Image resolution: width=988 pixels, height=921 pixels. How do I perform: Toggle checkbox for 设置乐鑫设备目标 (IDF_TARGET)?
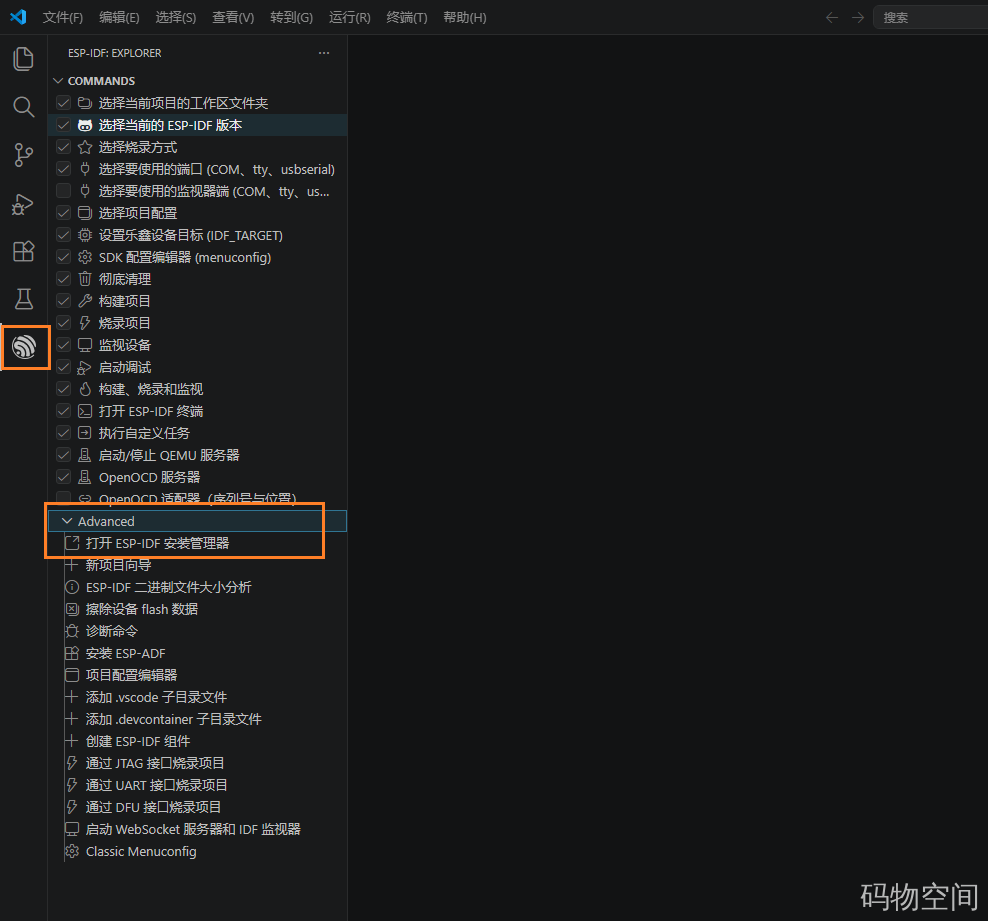(x=64, y=235)
